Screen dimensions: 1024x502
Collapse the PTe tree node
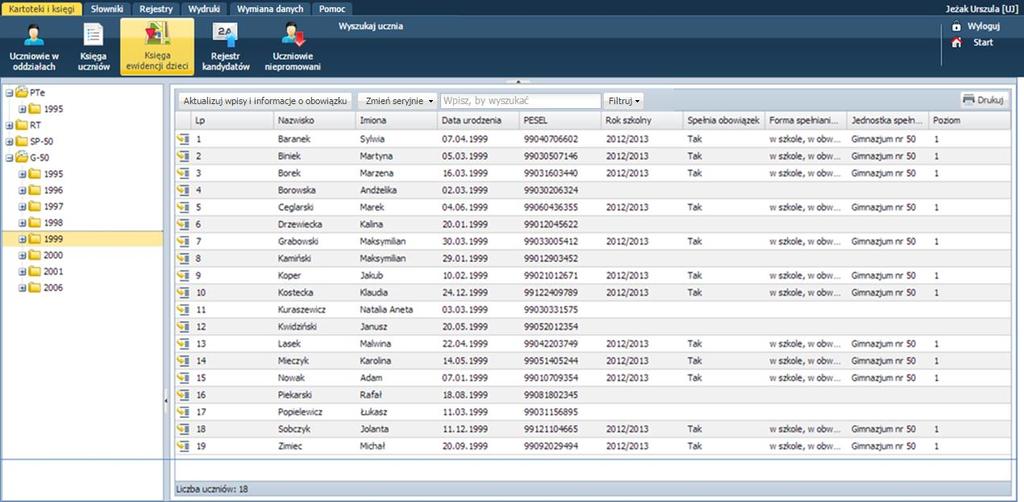(9, 93)
